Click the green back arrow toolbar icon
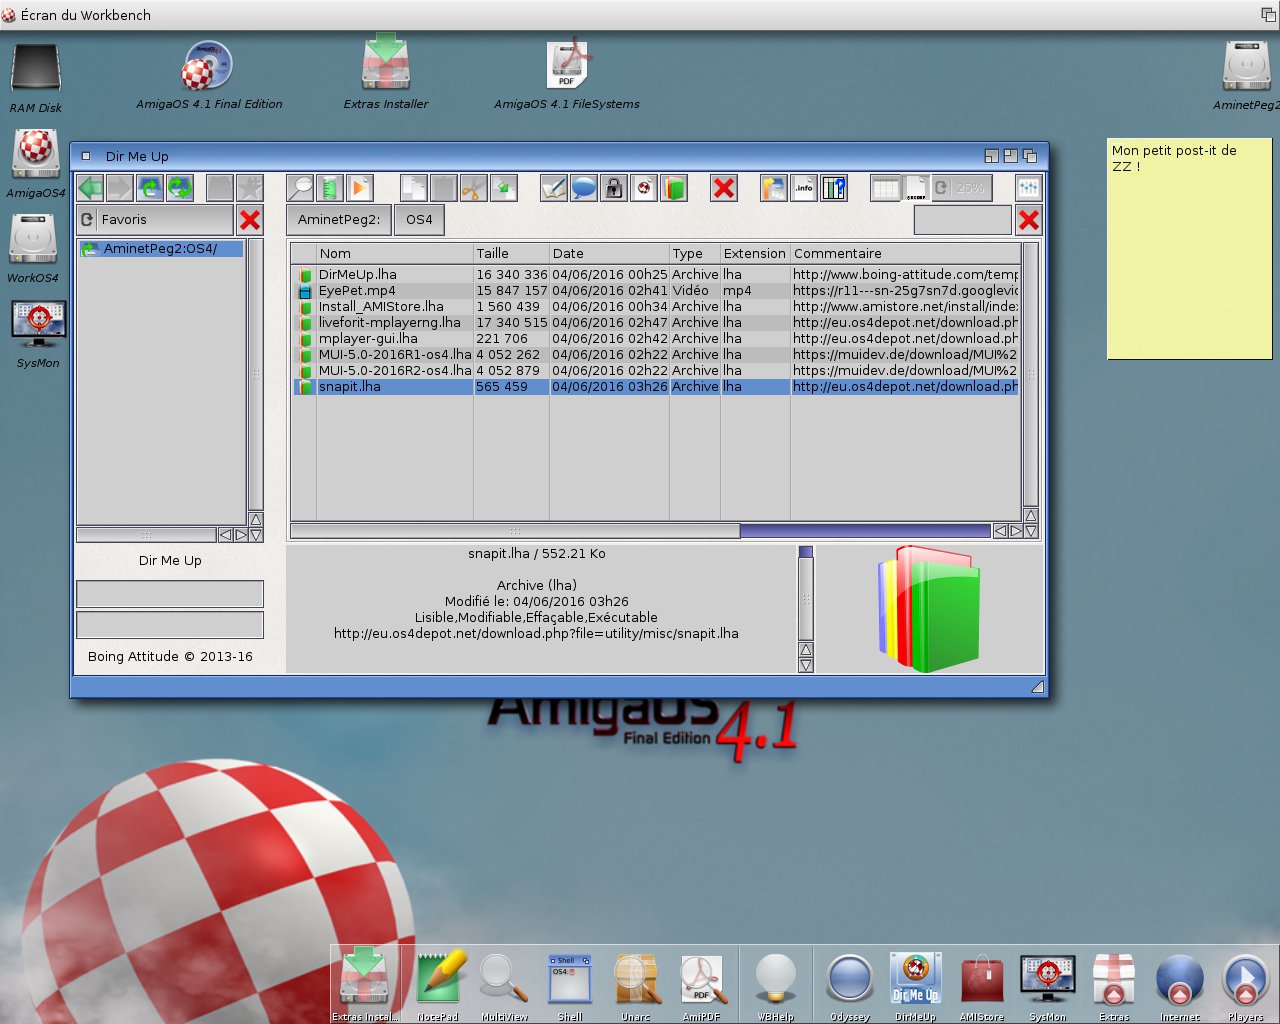 (91, 188)
